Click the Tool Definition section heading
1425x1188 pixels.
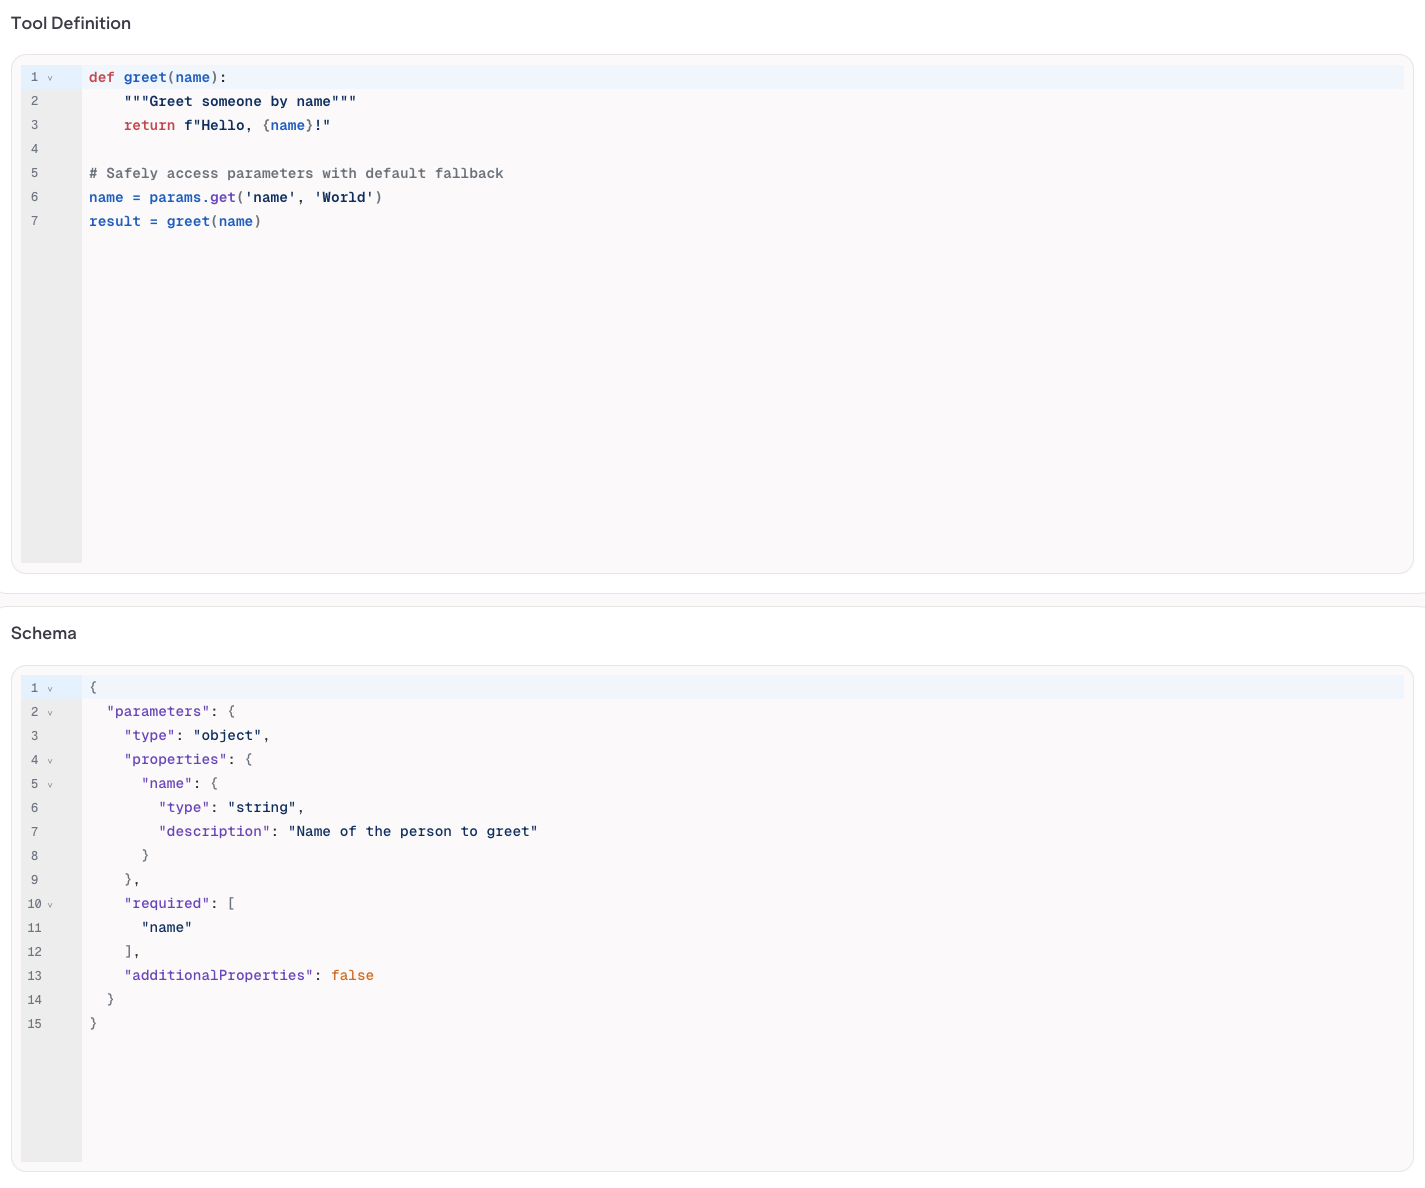tap(70, 23)
